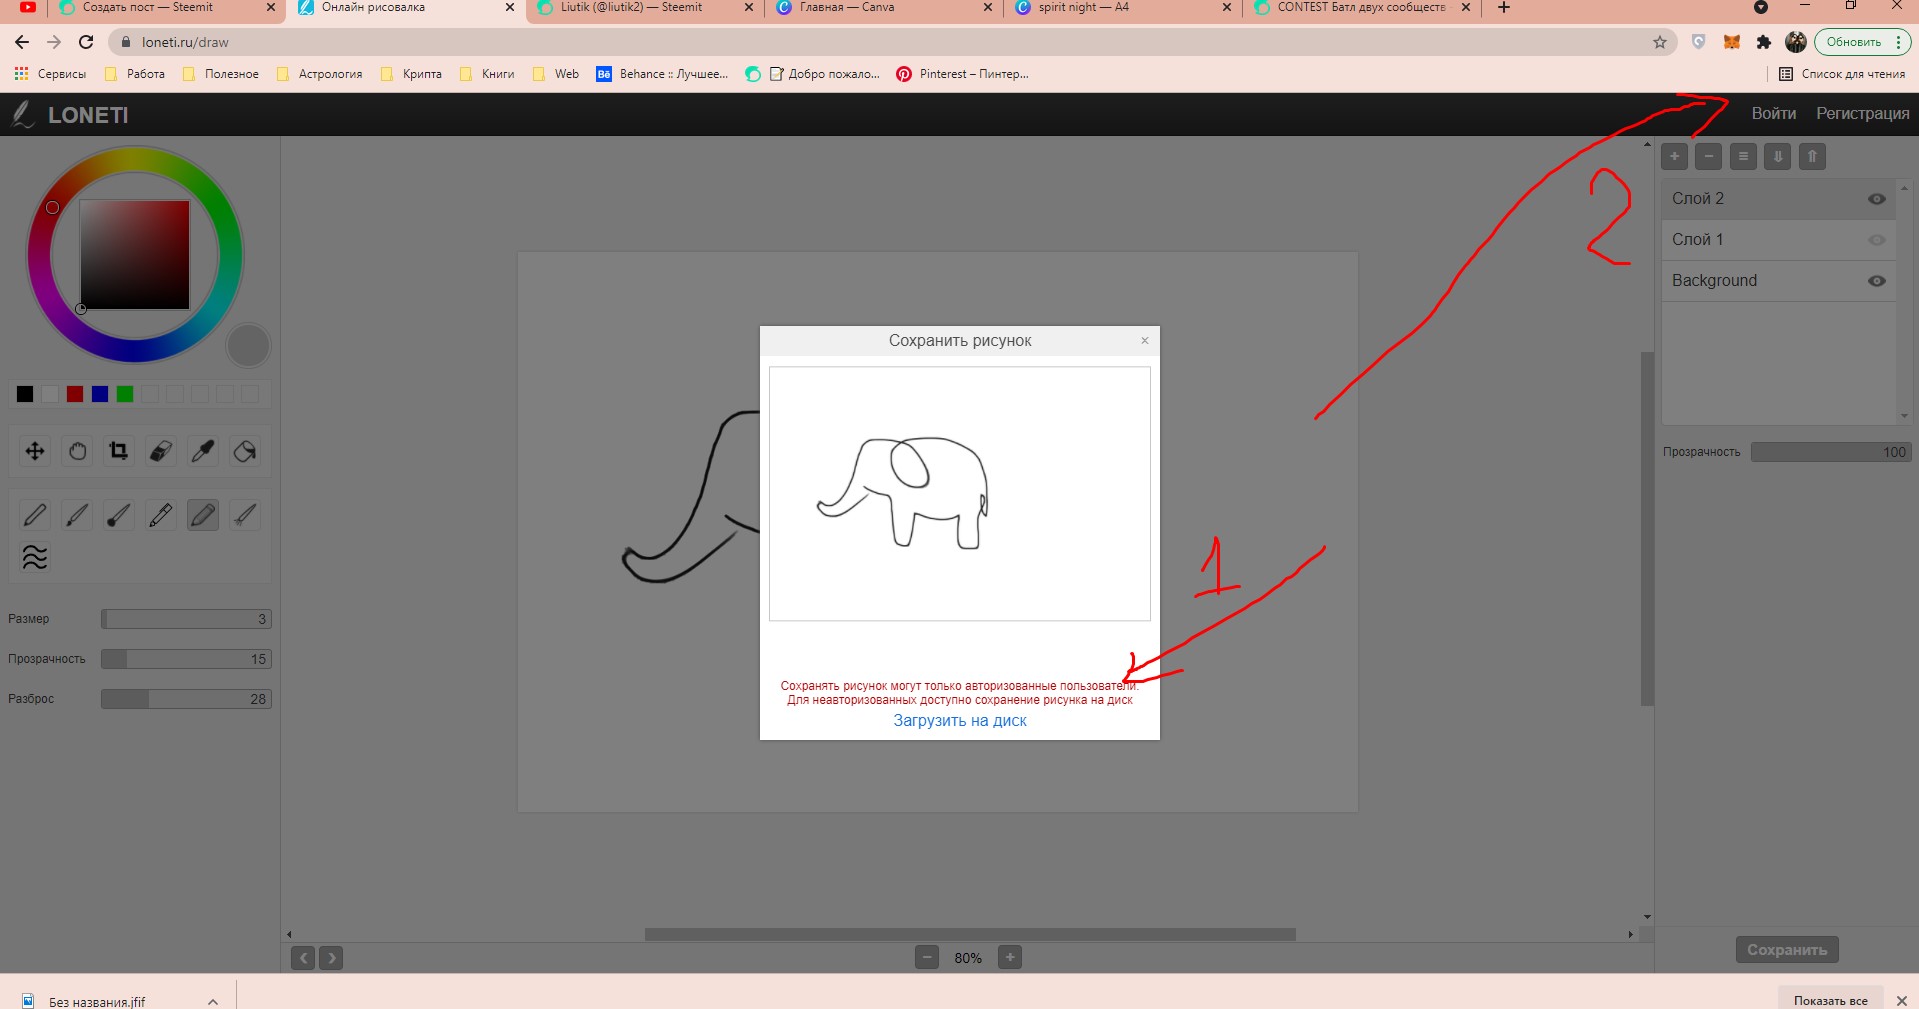Show layer Слой 1 with eye icon
Image resolution: width=1919 pixels, height=1009 pixels.
tap(1877, 240)
